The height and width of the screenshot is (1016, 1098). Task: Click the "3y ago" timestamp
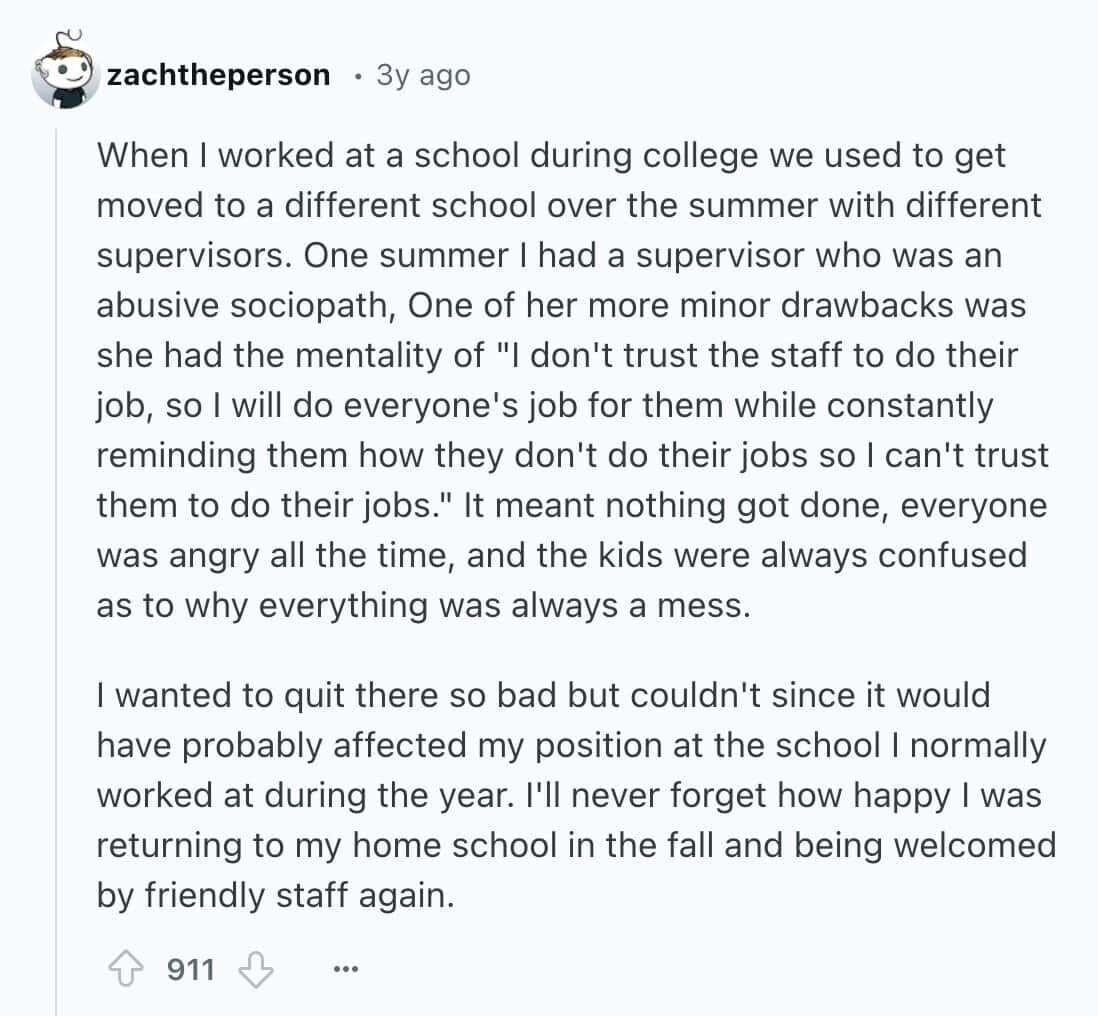(x=423, y=75)
